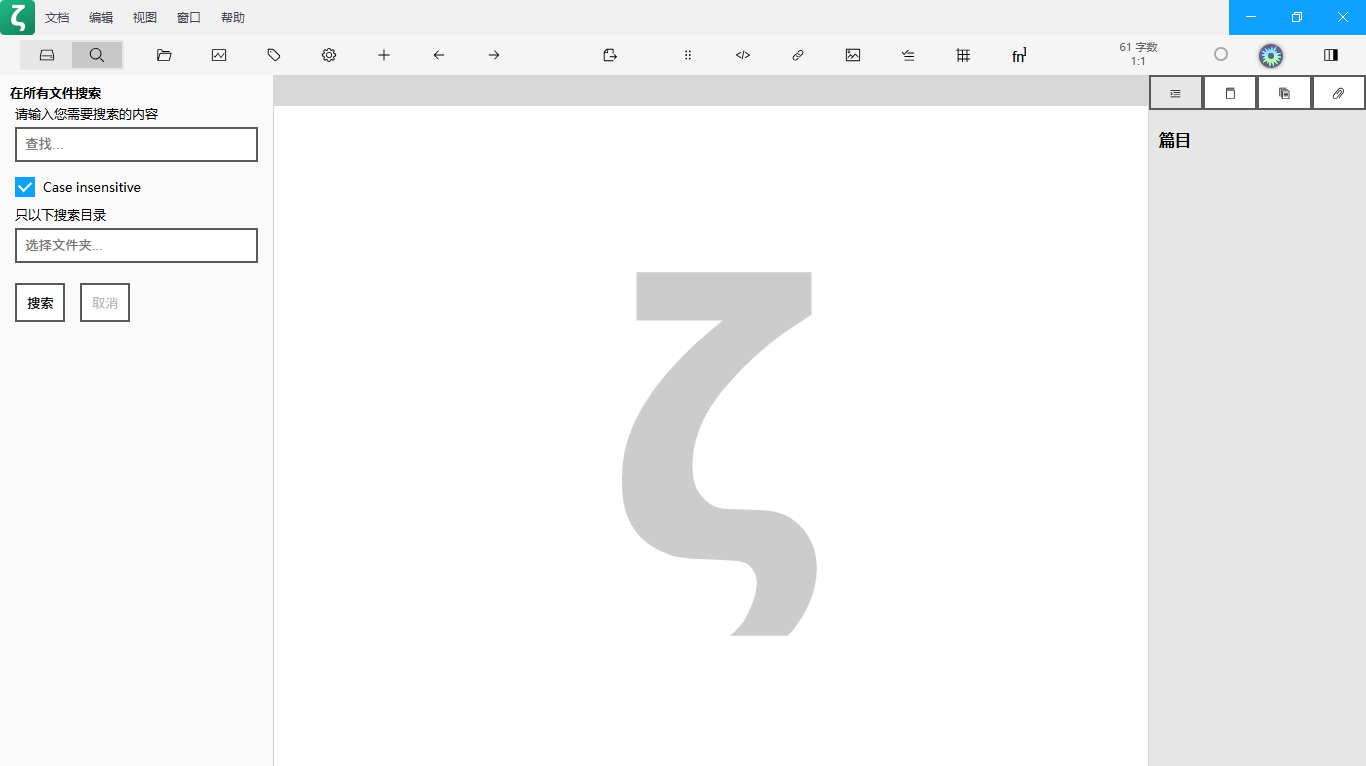Insert a footnote with the fn icon
Viewport: 1366px width, 766px height.
(x=1019, y=55)
